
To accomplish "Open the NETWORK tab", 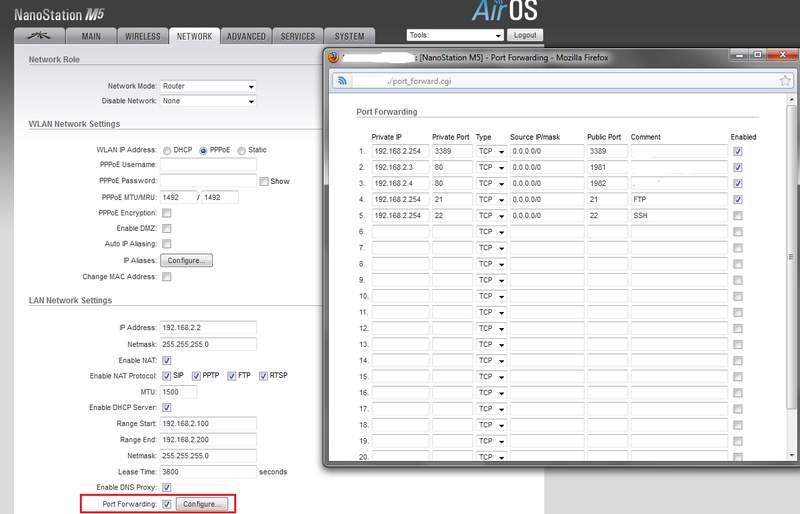I will 194,36.
